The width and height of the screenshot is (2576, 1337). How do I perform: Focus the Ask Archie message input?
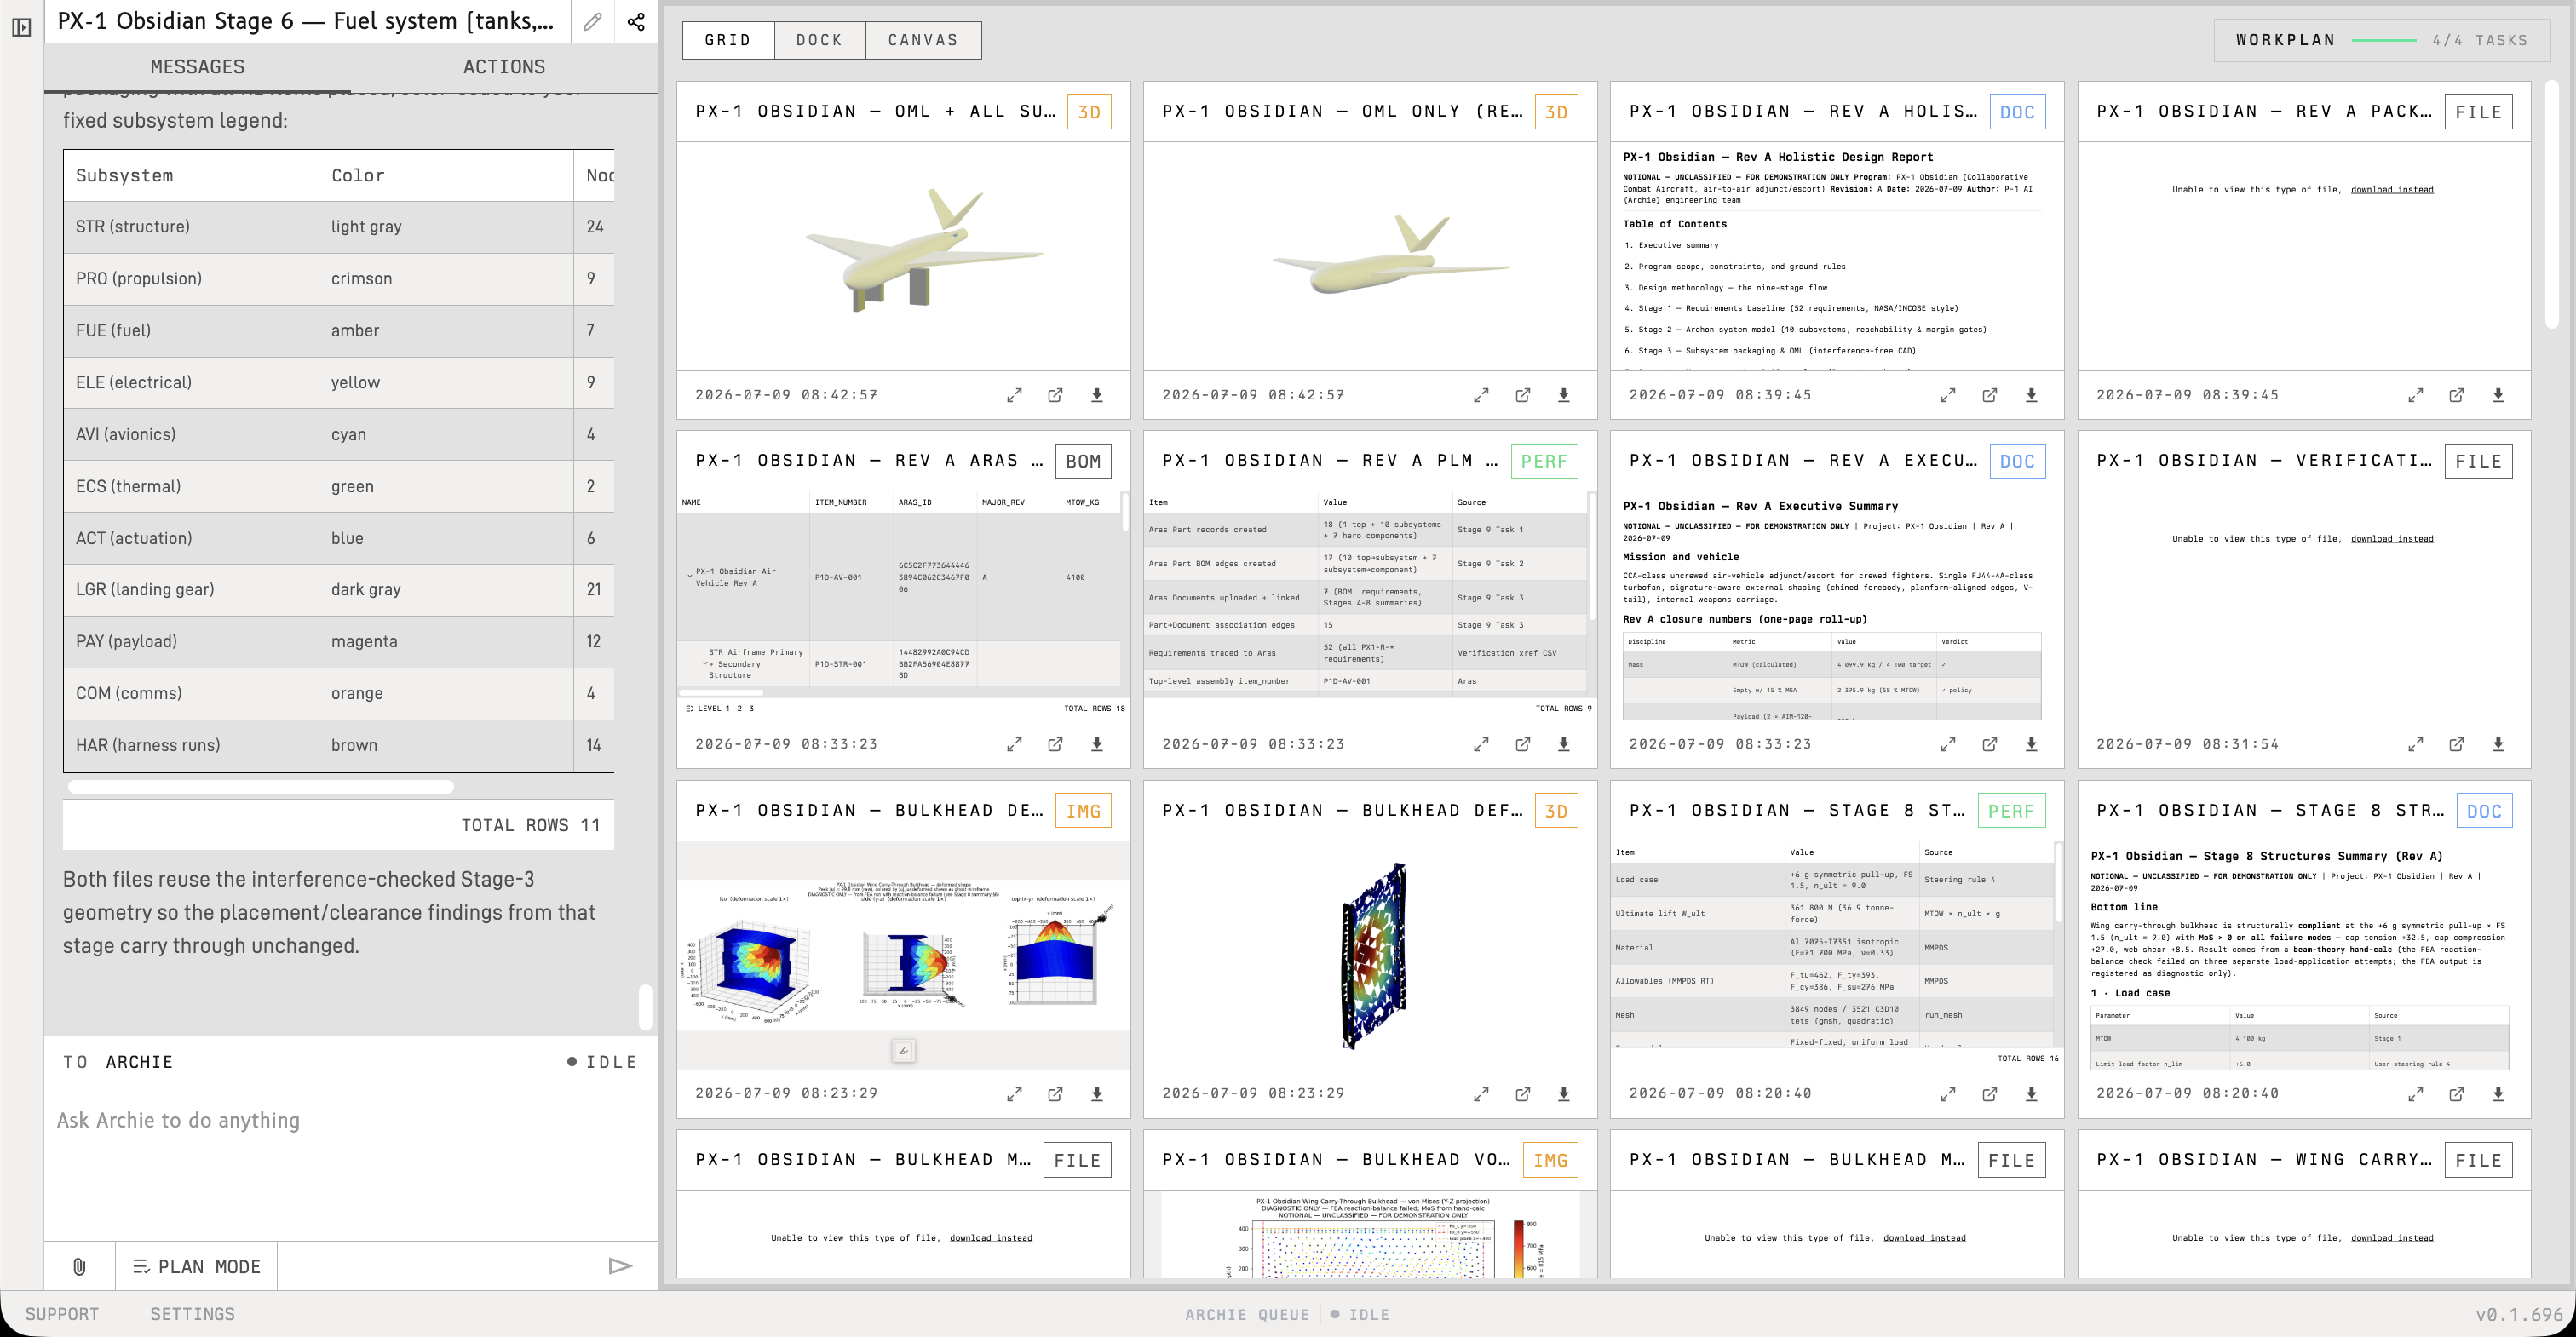pyautogui.click(x=350, y=1163)
